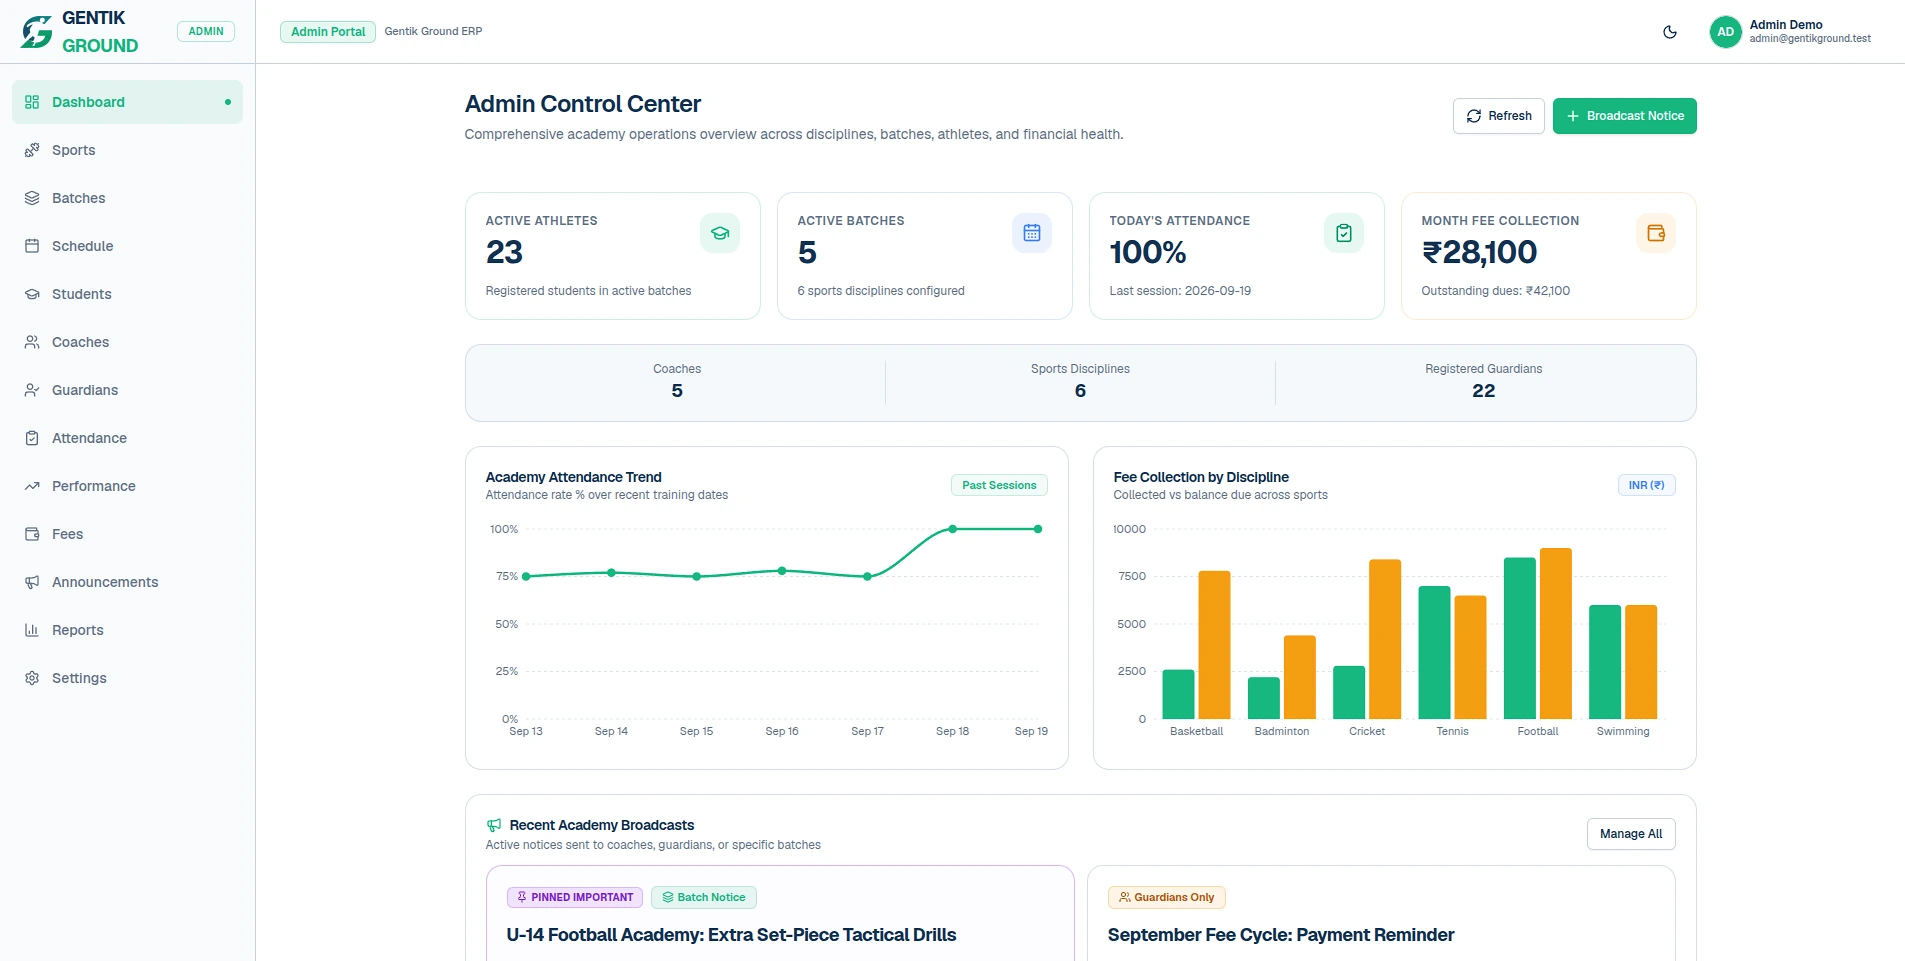The width and height of the screenshot is (1905, 961).
Task: Click the AD user avatar
Action: pyautogui.click(x=1725, y=32)
